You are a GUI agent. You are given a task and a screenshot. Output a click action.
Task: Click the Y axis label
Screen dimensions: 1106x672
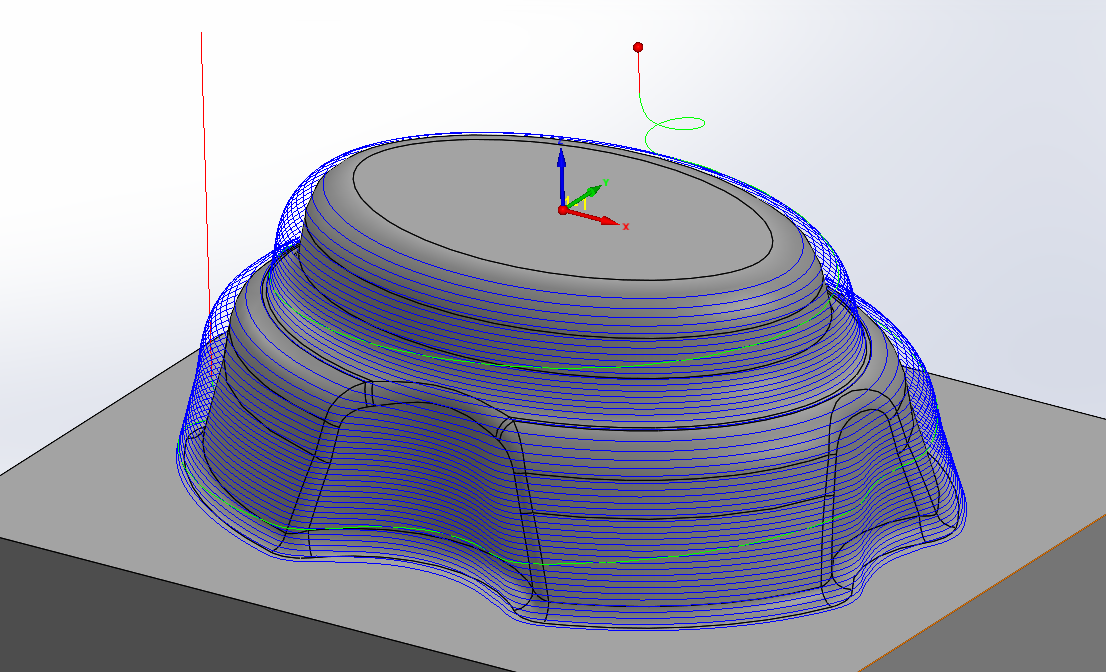coord(606,182)
